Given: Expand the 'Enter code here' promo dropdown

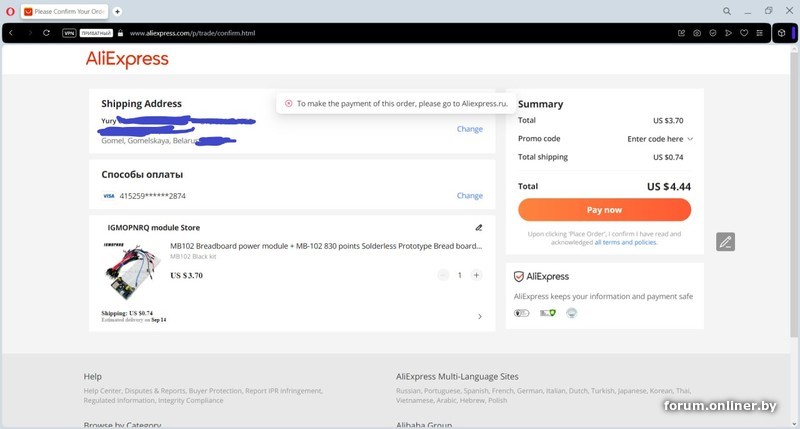Looking at the screenshot, I should pos(660,139).
